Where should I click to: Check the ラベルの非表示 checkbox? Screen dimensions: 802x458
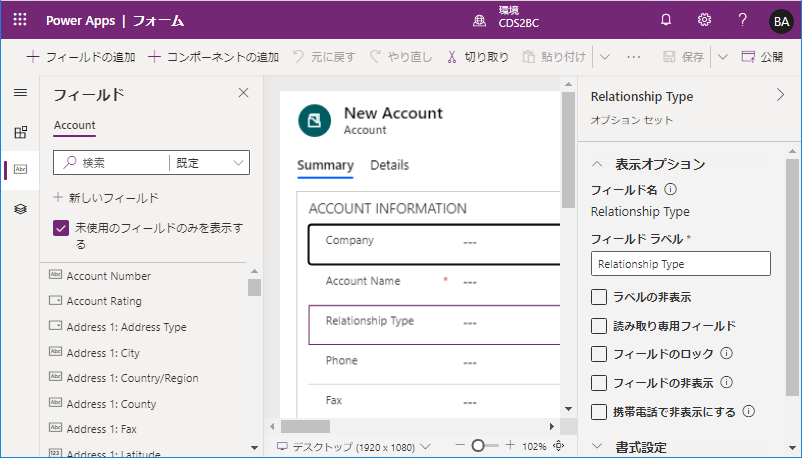pos(598,297)
